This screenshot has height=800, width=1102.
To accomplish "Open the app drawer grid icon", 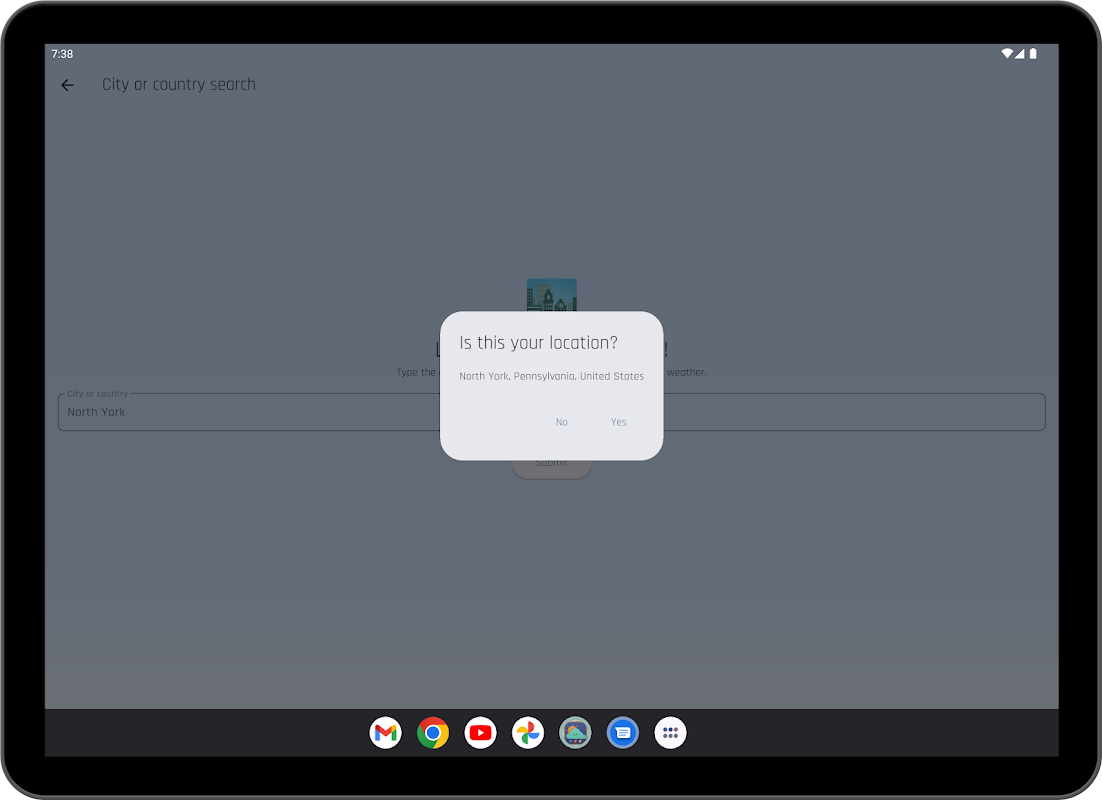I will pyautogui.click(x=670, y=733).
